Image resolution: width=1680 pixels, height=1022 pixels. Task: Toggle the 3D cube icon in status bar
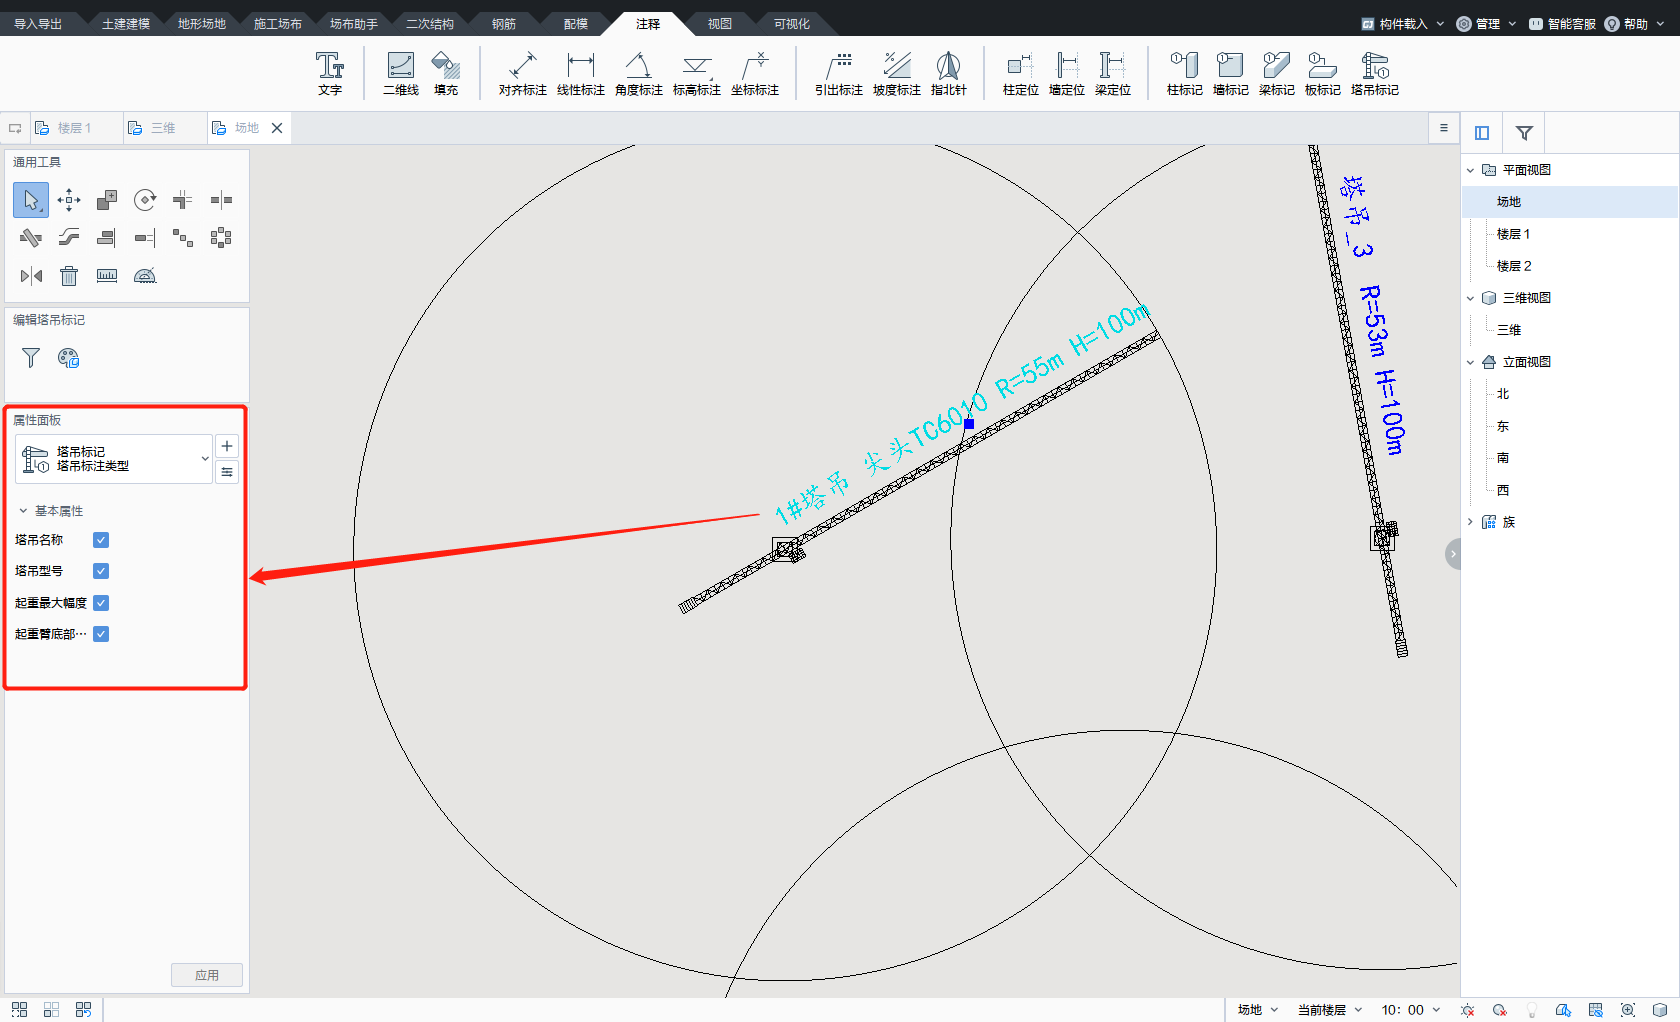point(1660,1010)
